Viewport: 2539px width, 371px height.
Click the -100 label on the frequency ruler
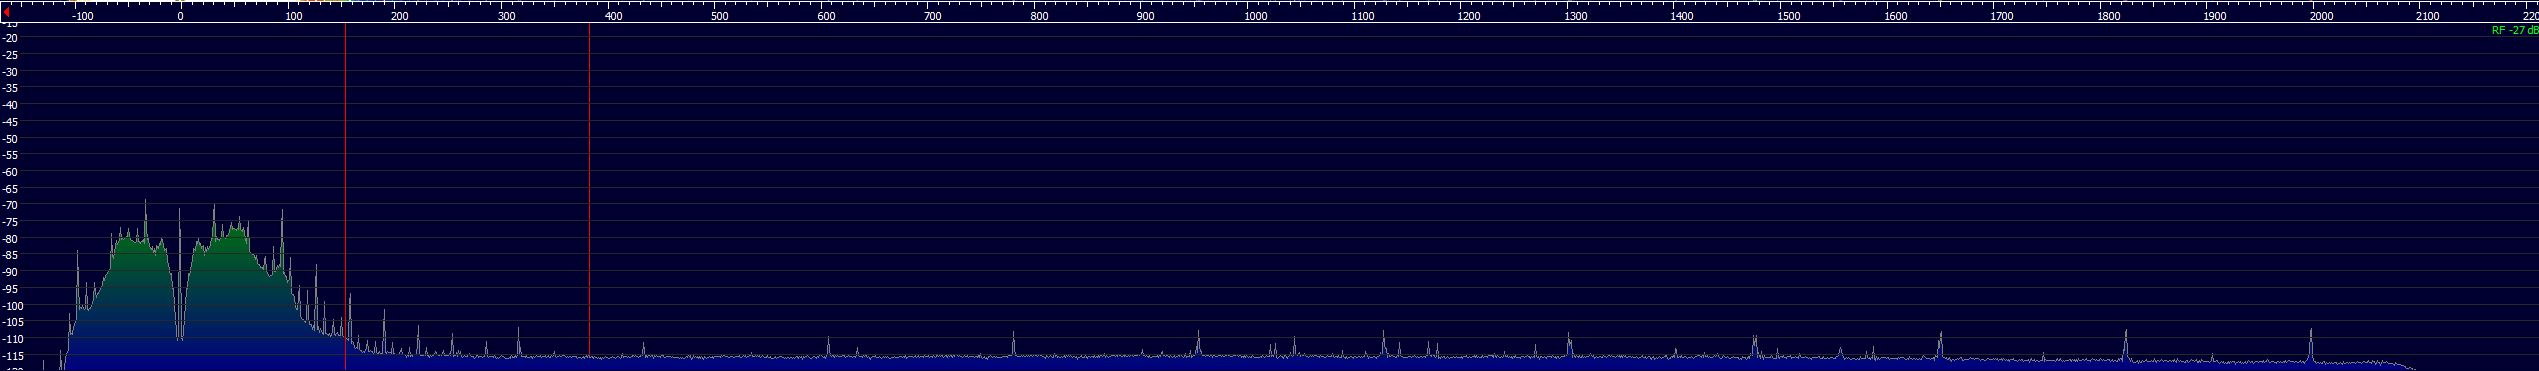(x=83, y=16)
